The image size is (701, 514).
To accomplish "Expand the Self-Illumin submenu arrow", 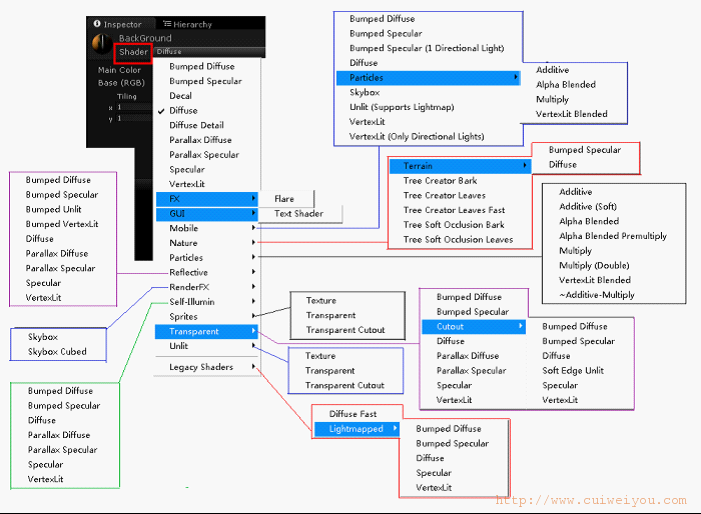I will 253,302.
